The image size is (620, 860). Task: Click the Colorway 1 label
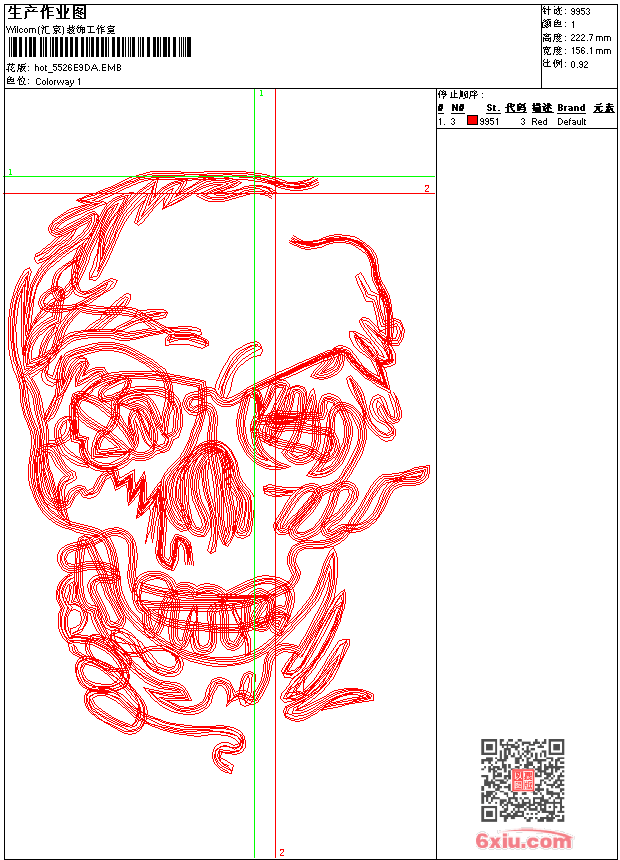coord(58,81)
